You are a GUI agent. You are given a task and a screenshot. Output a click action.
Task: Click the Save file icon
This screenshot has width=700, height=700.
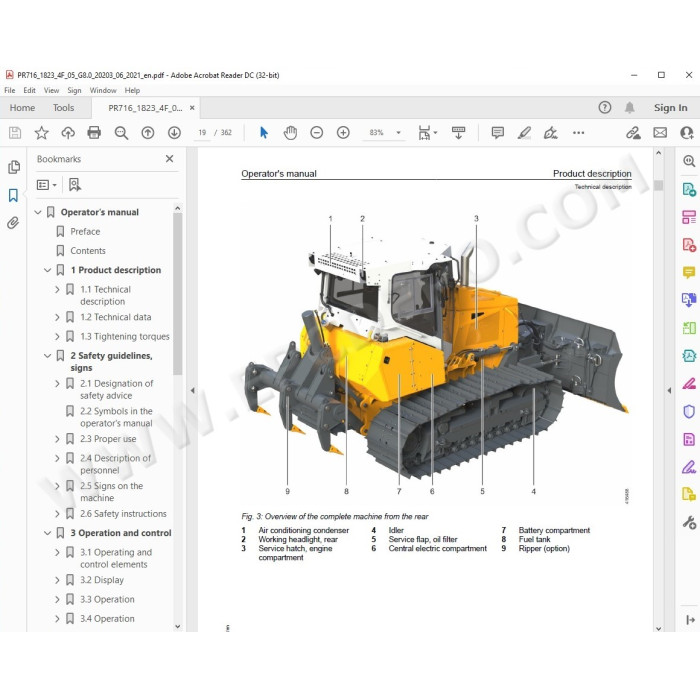[15, 133]
